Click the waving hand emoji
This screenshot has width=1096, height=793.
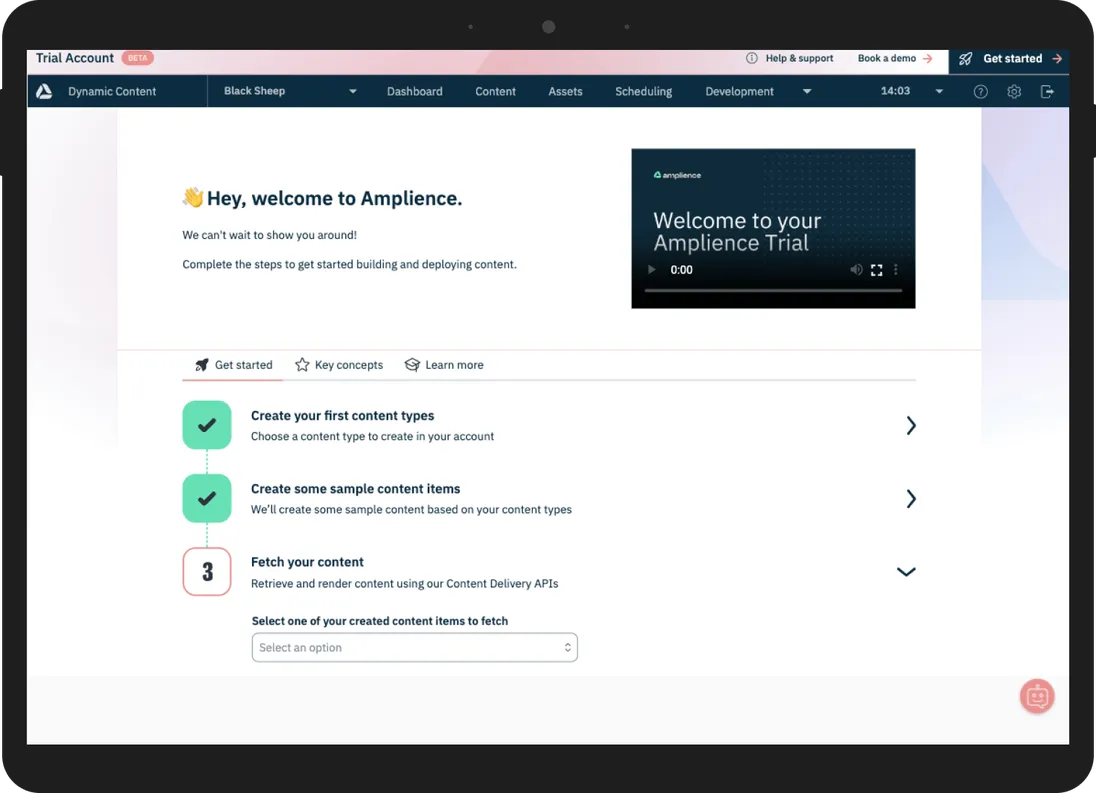(193, 198)
